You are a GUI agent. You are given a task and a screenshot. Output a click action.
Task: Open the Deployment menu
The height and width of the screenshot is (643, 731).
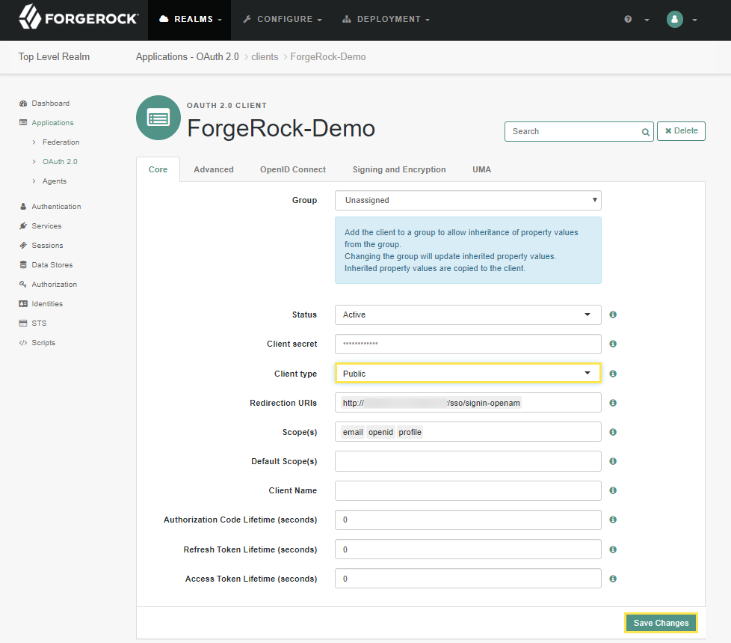[x=386, y=20]
